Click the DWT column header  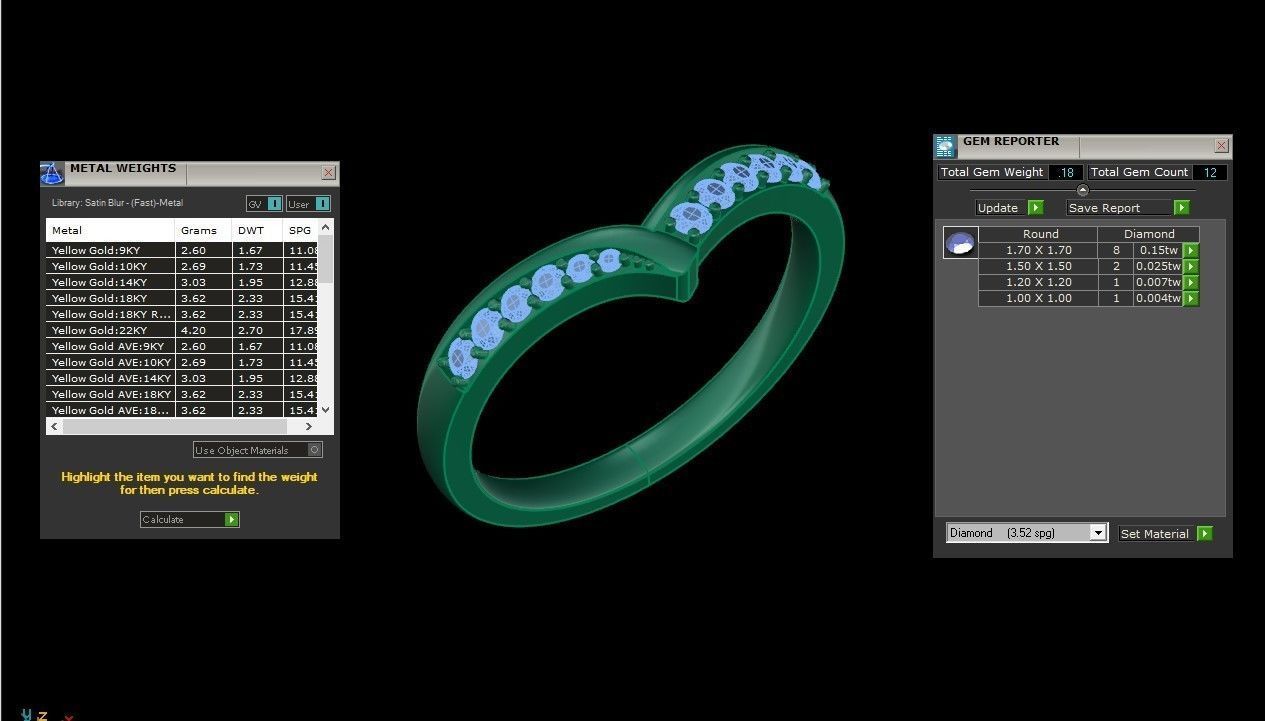point(258,230)
